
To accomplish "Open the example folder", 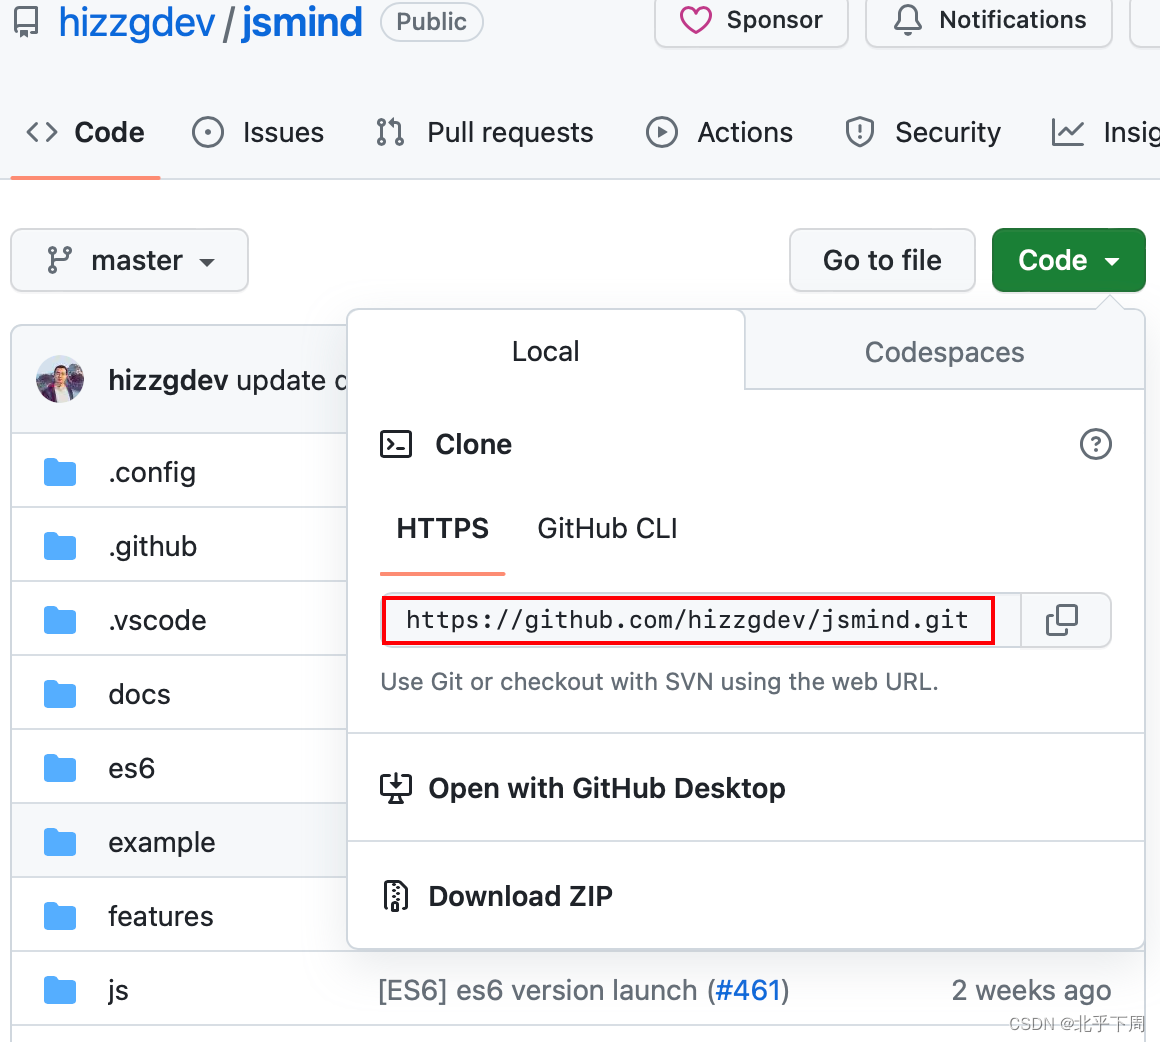I will [x=162, y=842].
